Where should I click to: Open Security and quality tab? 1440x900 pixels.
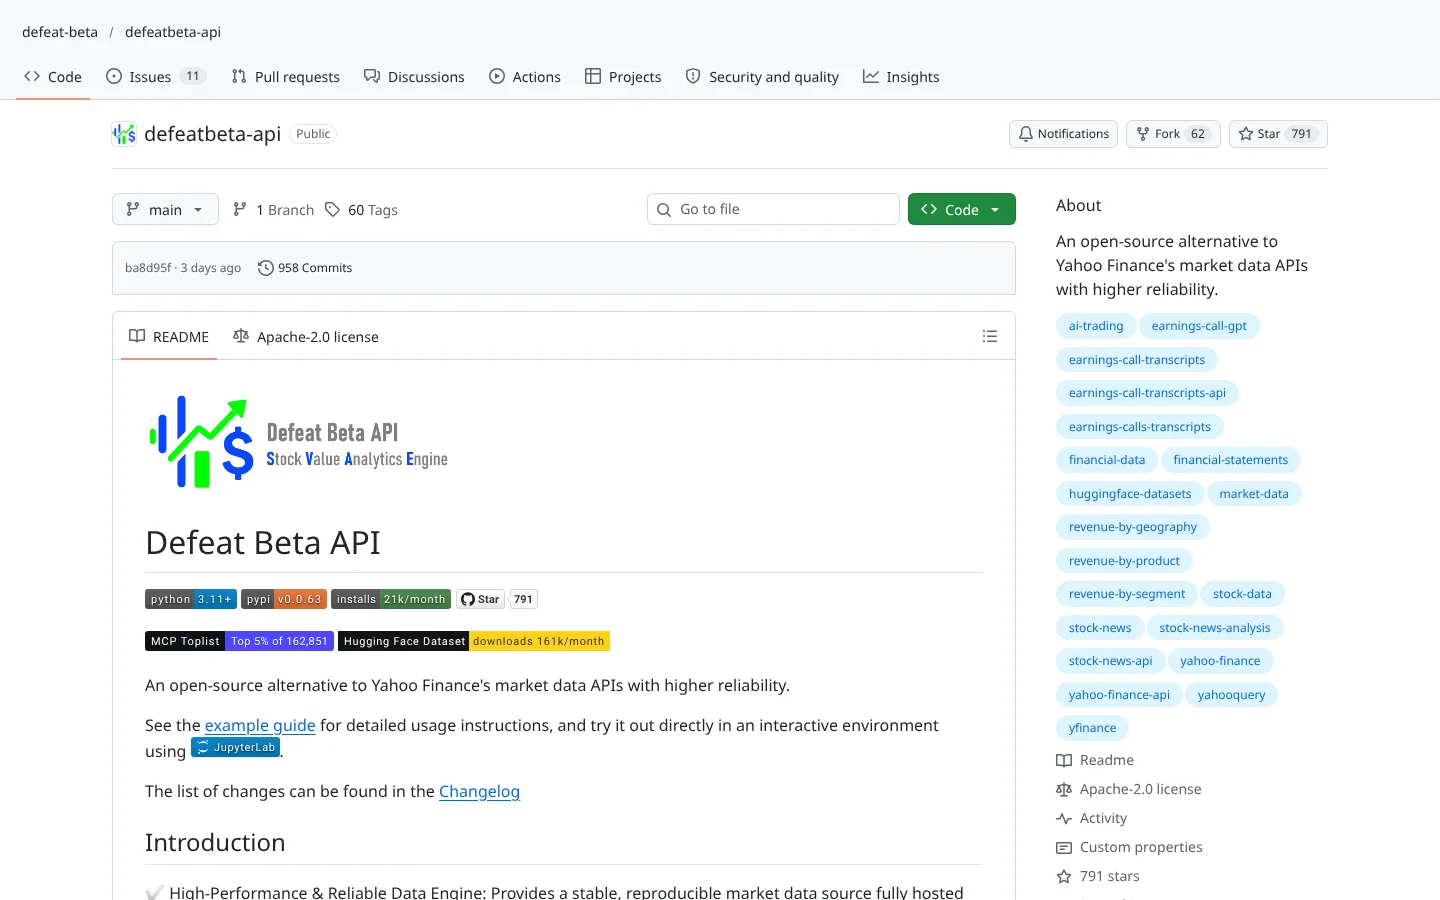762,77
